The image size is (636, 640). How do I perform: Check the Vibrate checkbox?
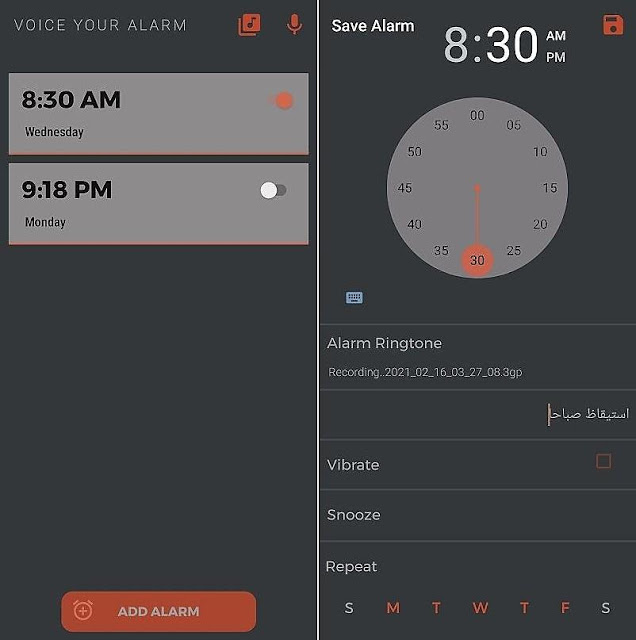tap(603, 461)
